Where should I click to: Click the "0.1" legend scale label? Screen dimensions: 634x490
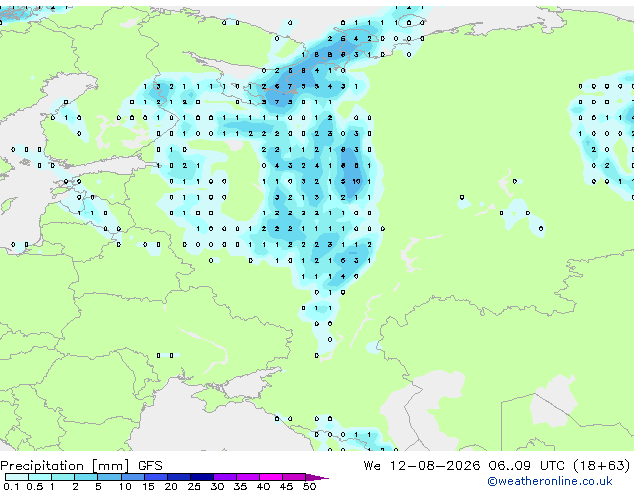pos(11,486)
